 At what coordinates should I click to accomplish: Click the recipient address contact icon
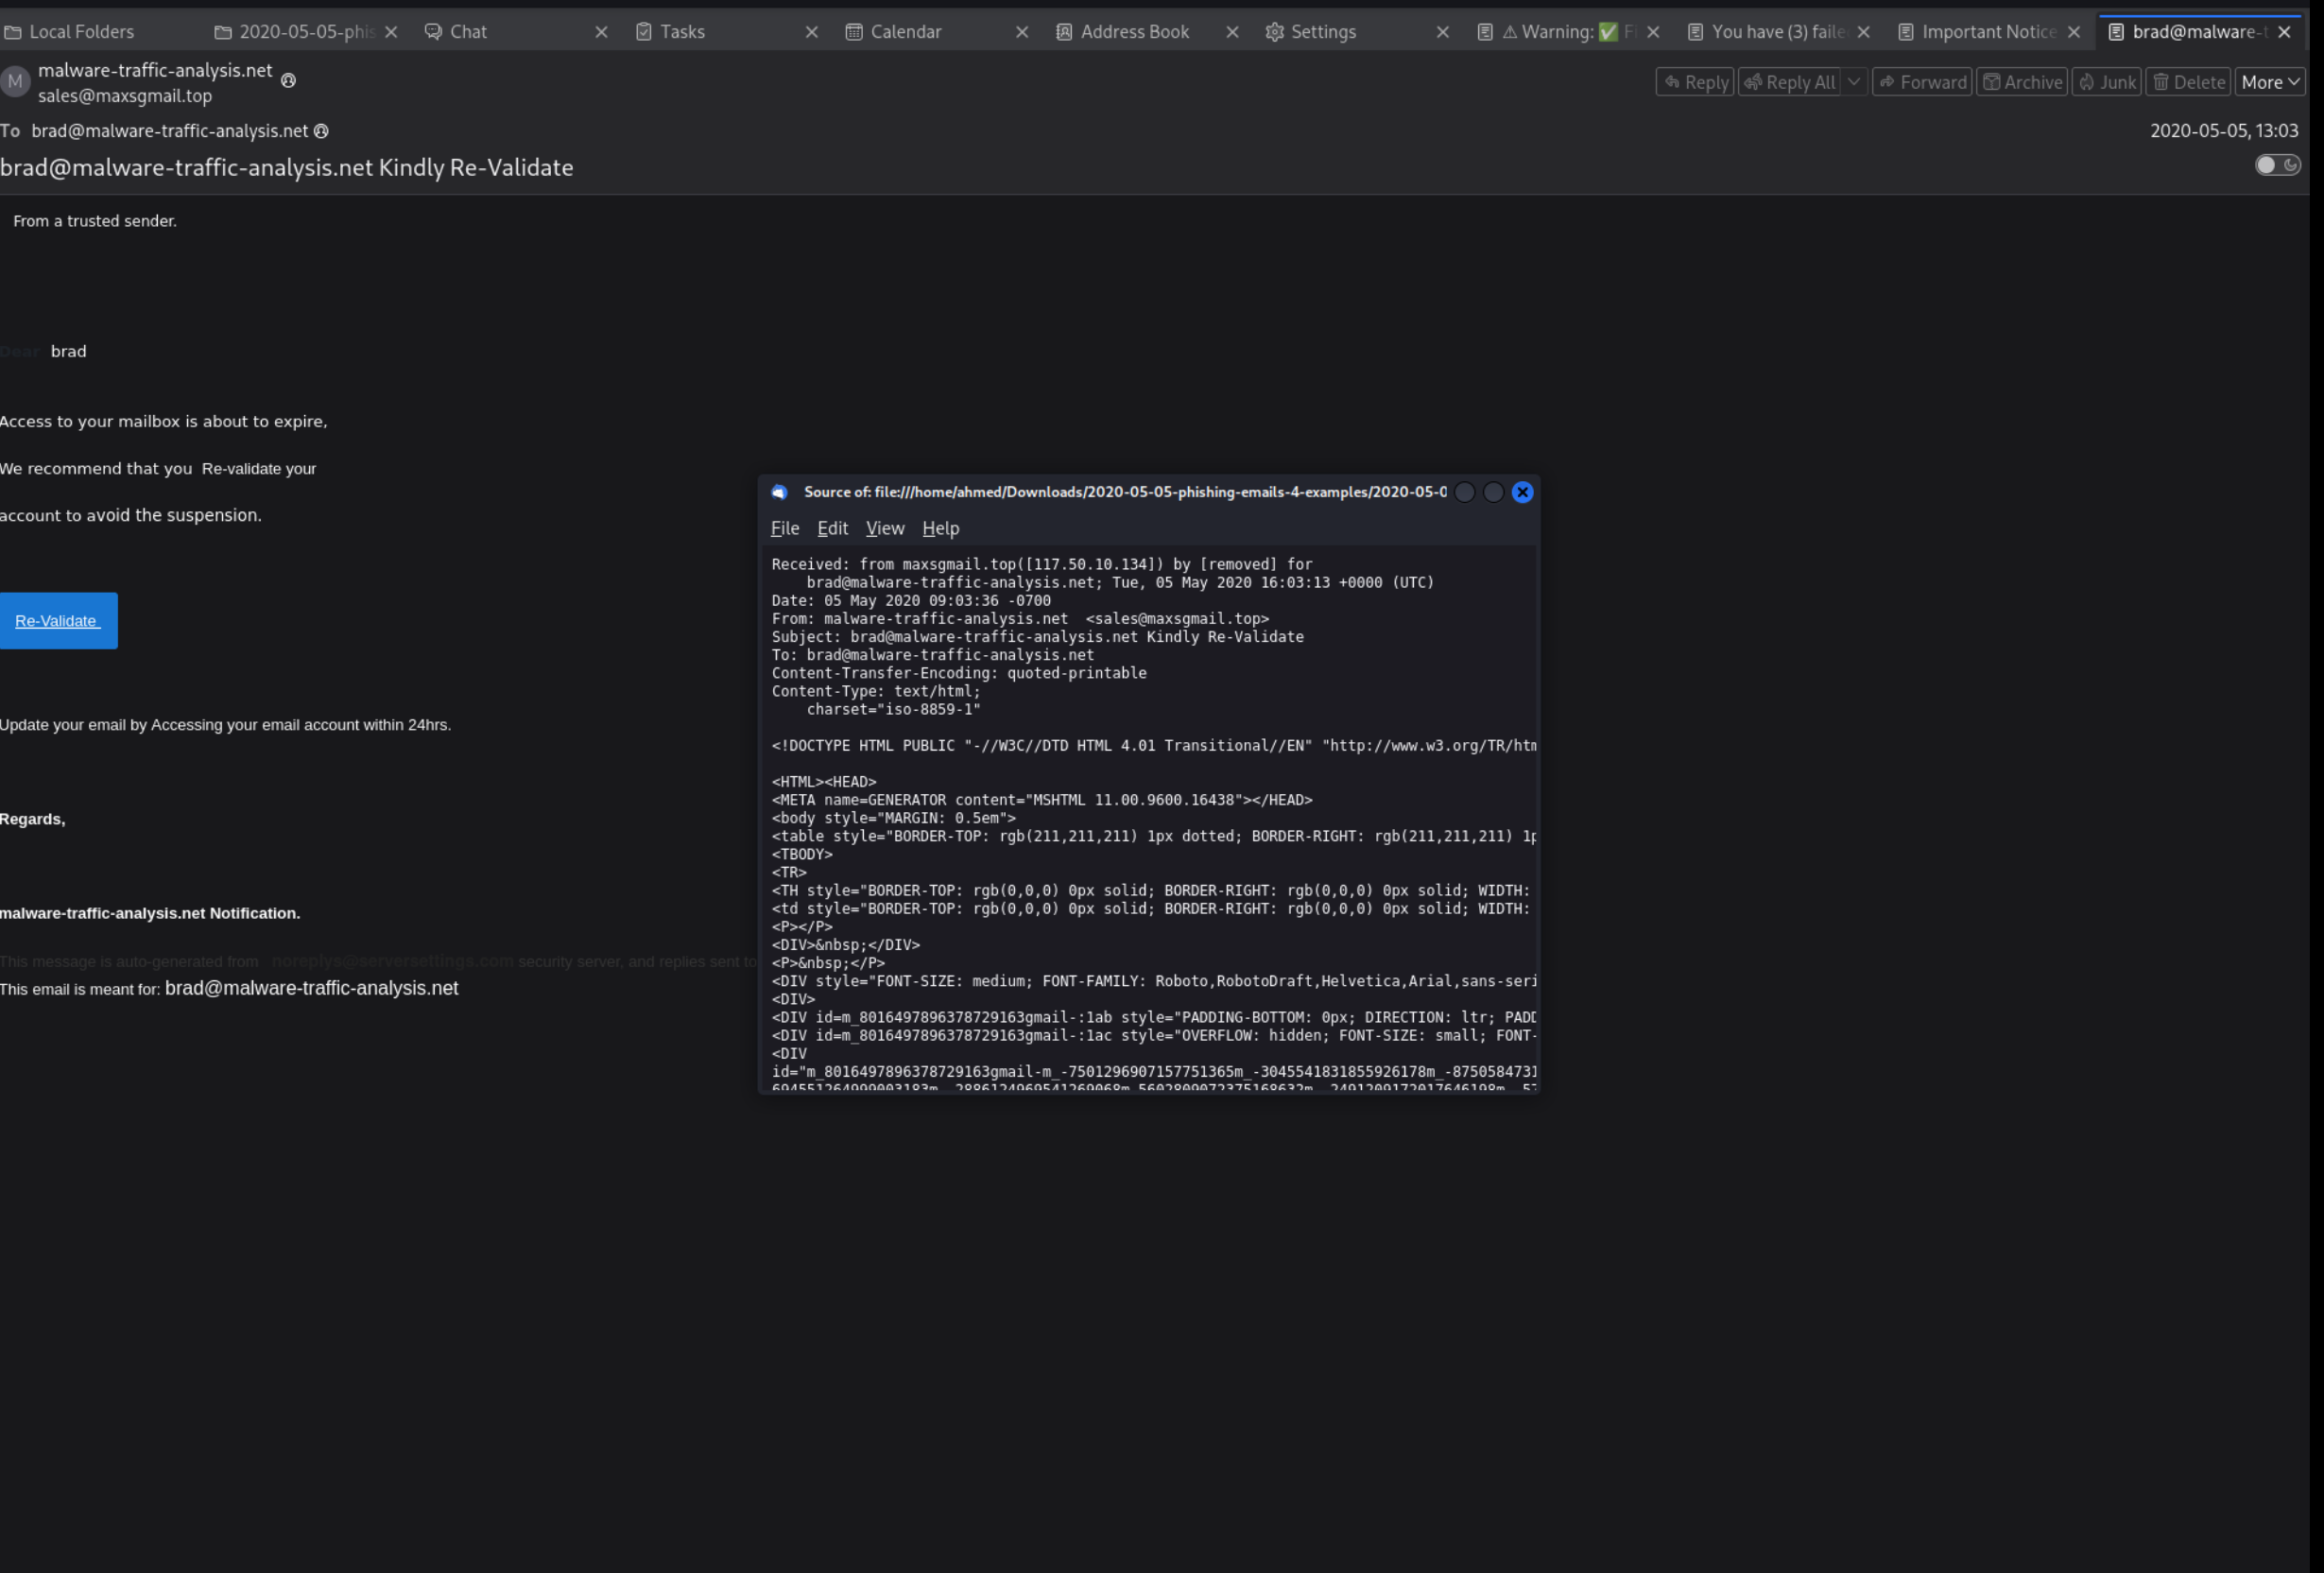tap(321, 131)
